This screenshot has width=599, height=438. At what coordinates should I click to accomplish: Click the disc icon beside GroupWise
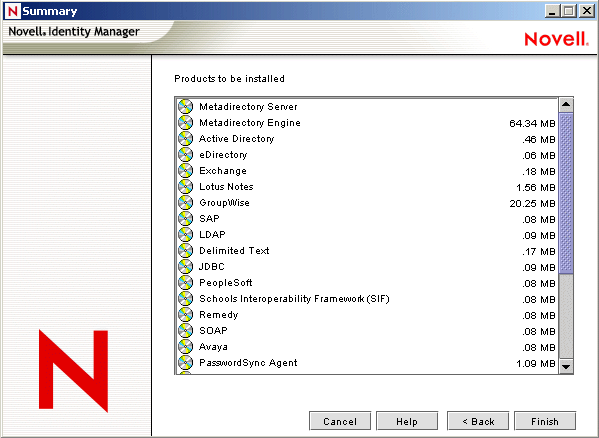[186, 203]
